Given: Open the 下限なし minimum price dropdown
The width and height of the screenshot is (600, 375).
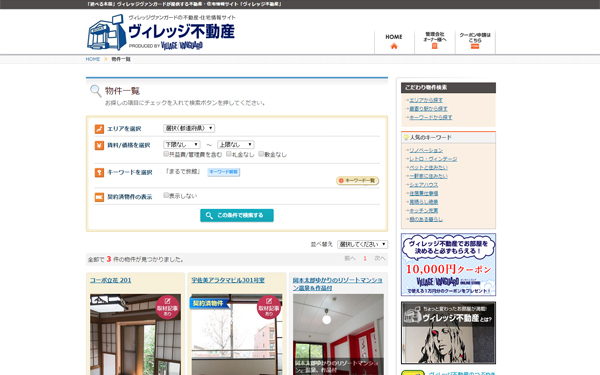Looking at the screenshot, I should pos(182,144).
